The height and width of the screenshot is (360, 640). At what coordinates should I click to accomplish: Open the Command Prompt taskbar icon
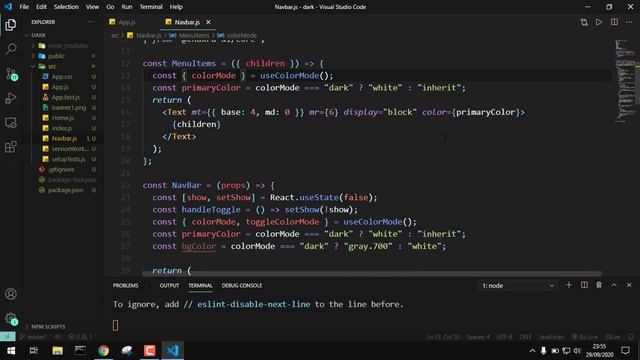(x=80, y=351)
